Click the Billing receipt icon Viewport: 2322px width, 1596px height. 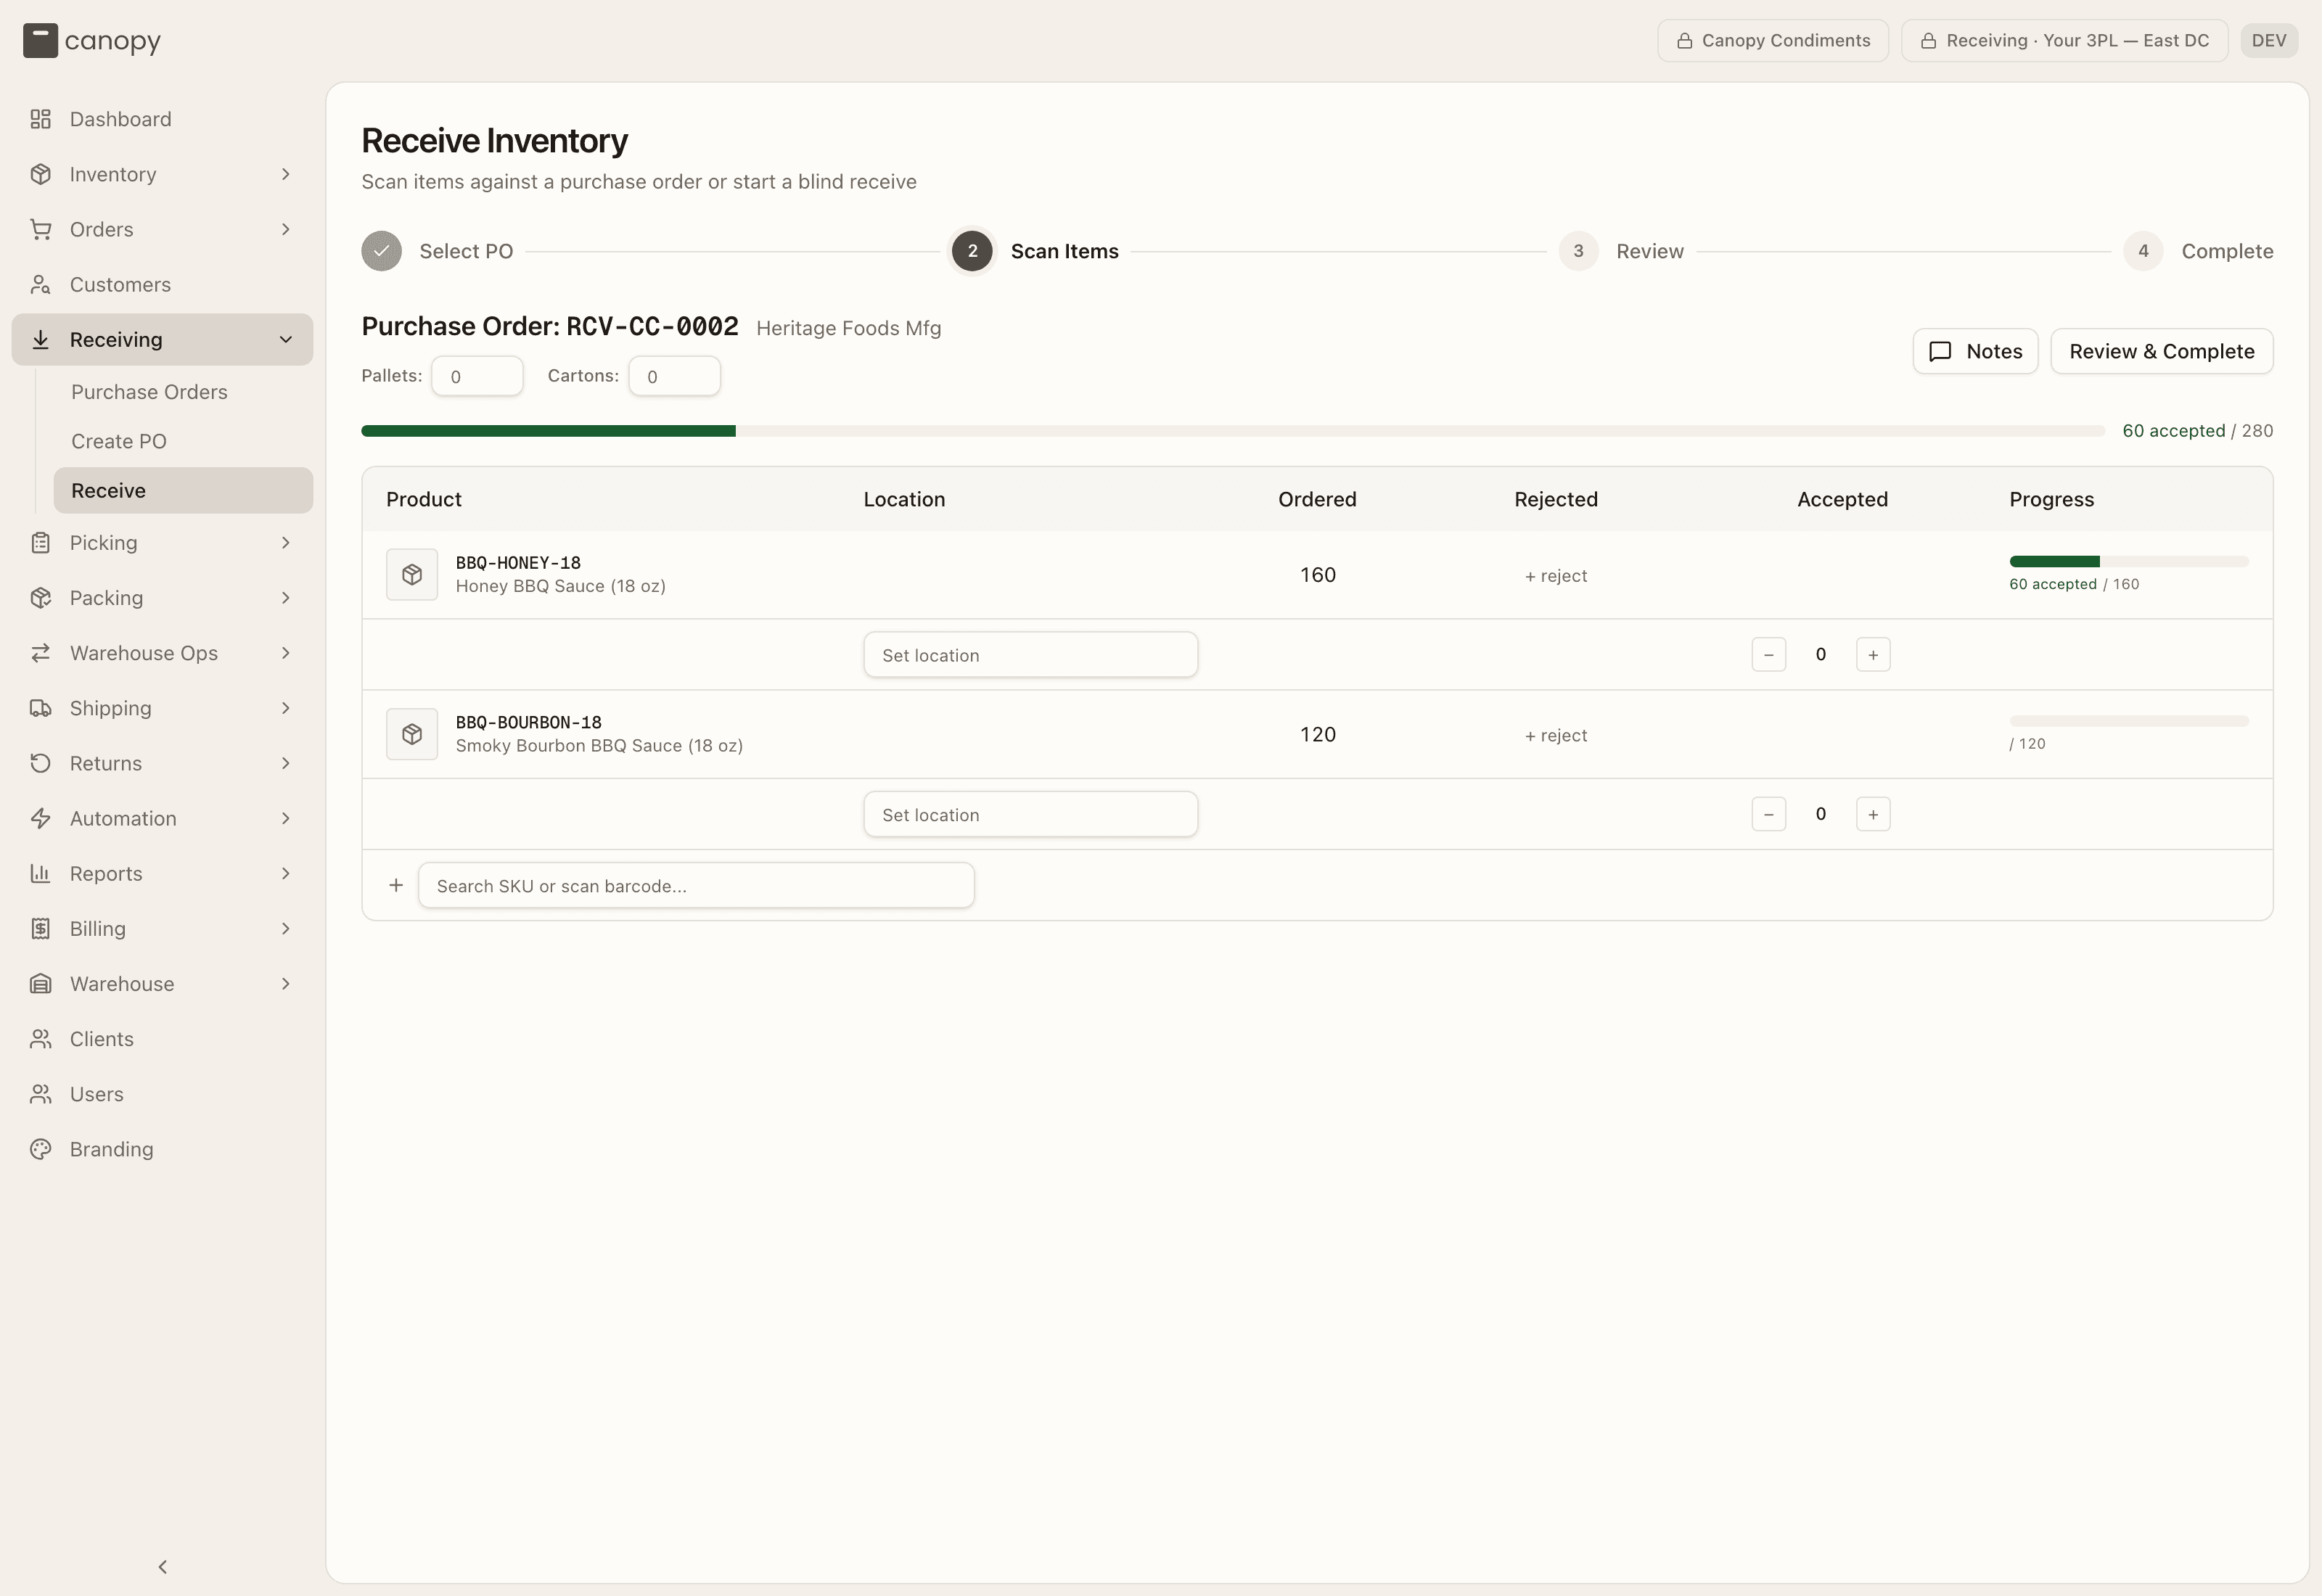(x=40, y=929)
